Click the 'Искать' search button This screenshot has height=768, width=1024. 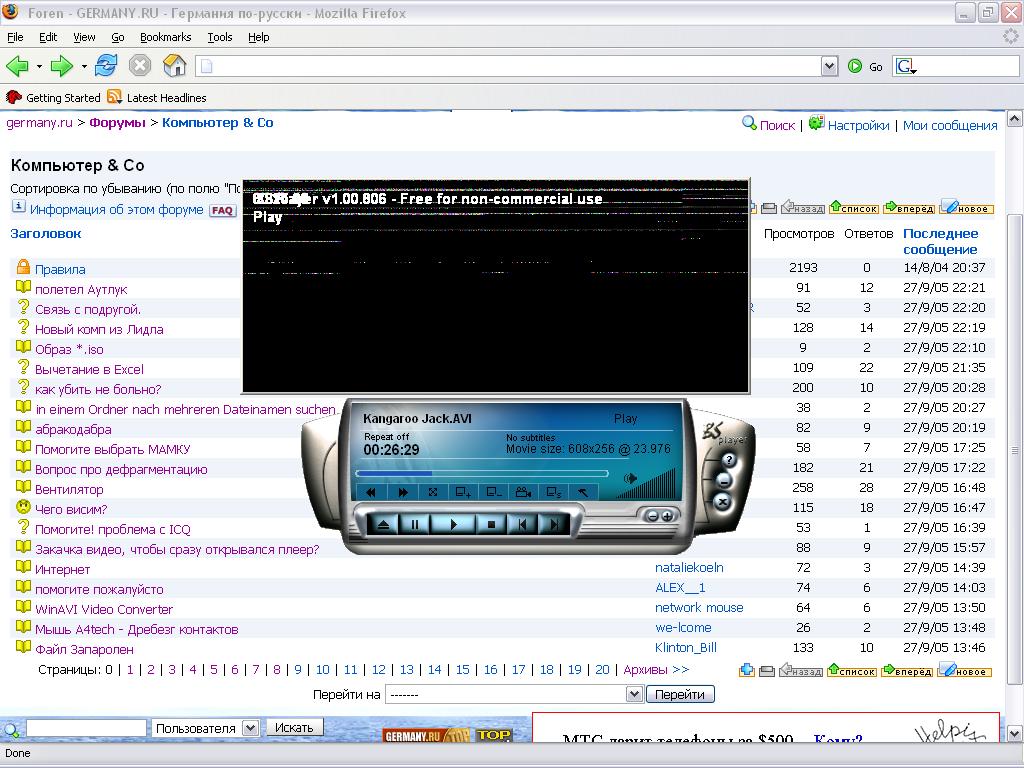click(294, 728)
